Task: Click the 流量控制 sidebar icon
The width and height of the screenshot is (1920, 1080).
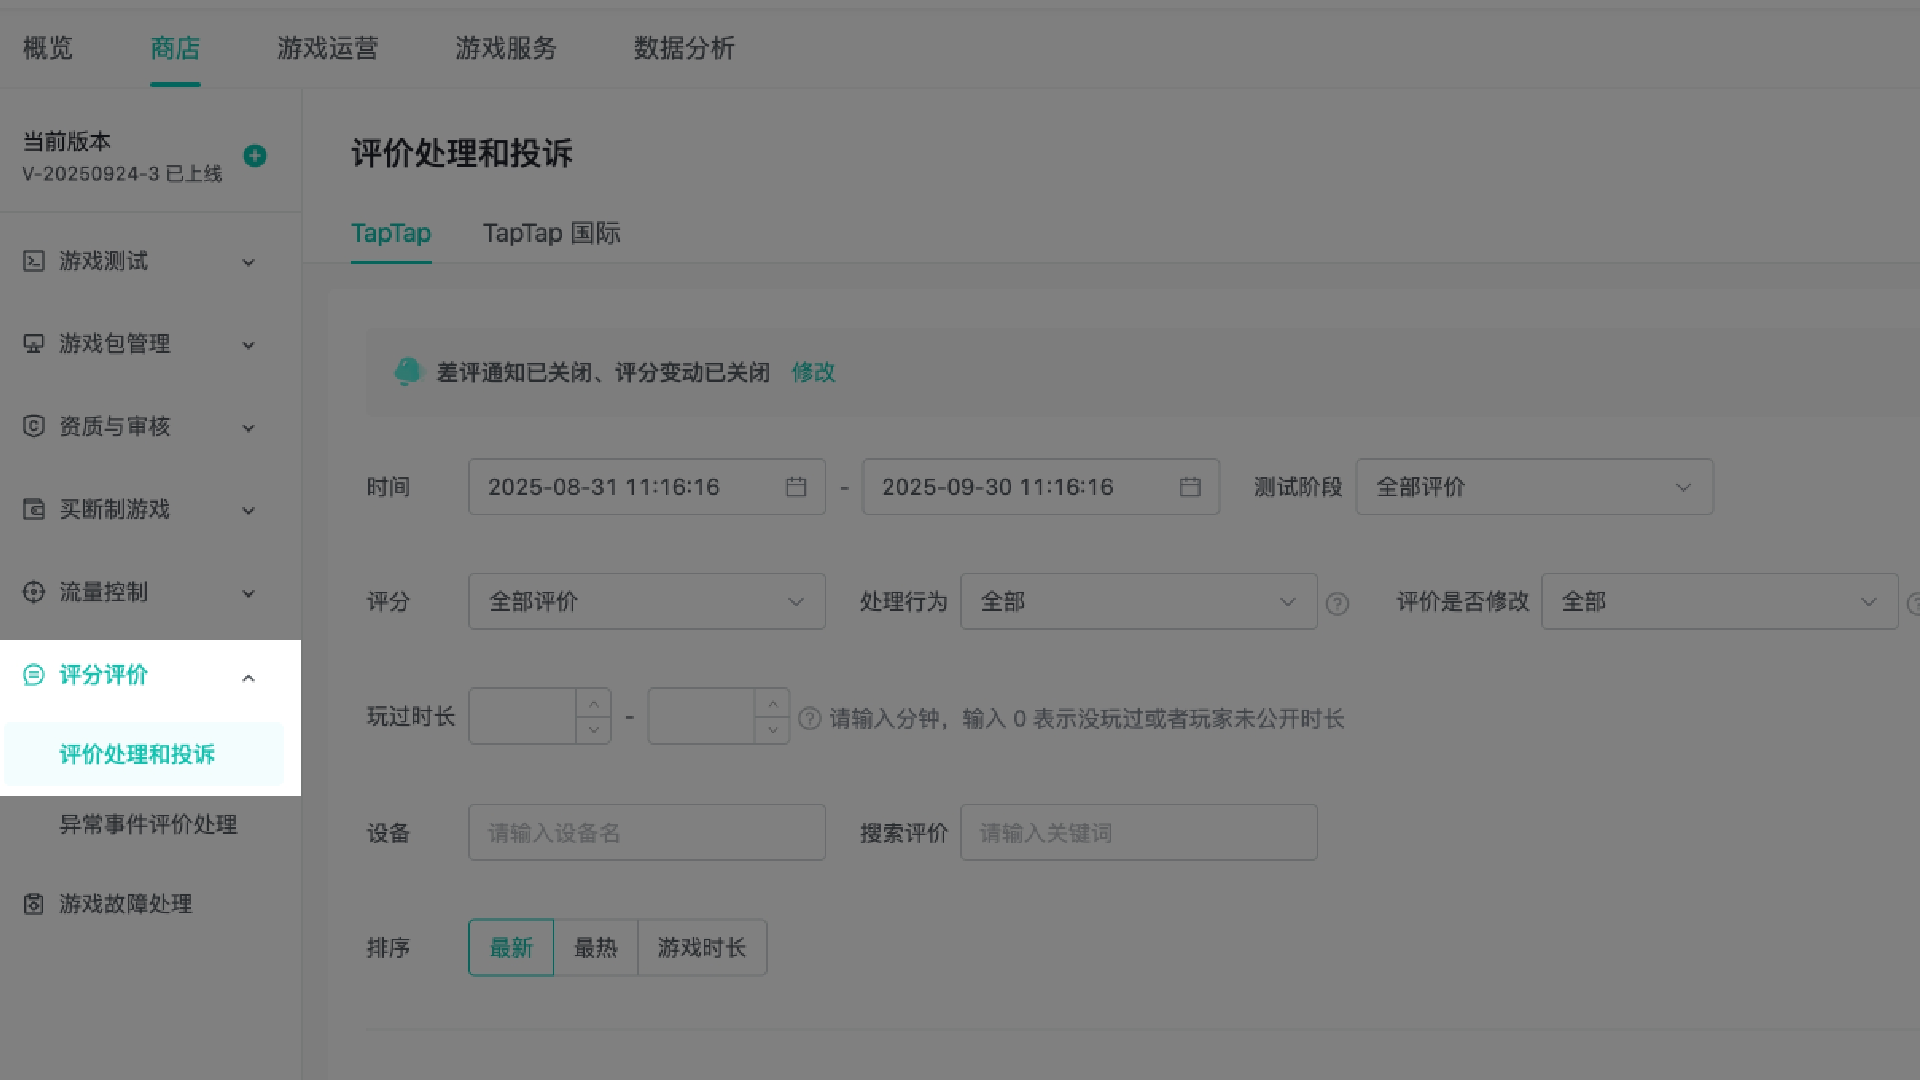Action: coord(34,592)
